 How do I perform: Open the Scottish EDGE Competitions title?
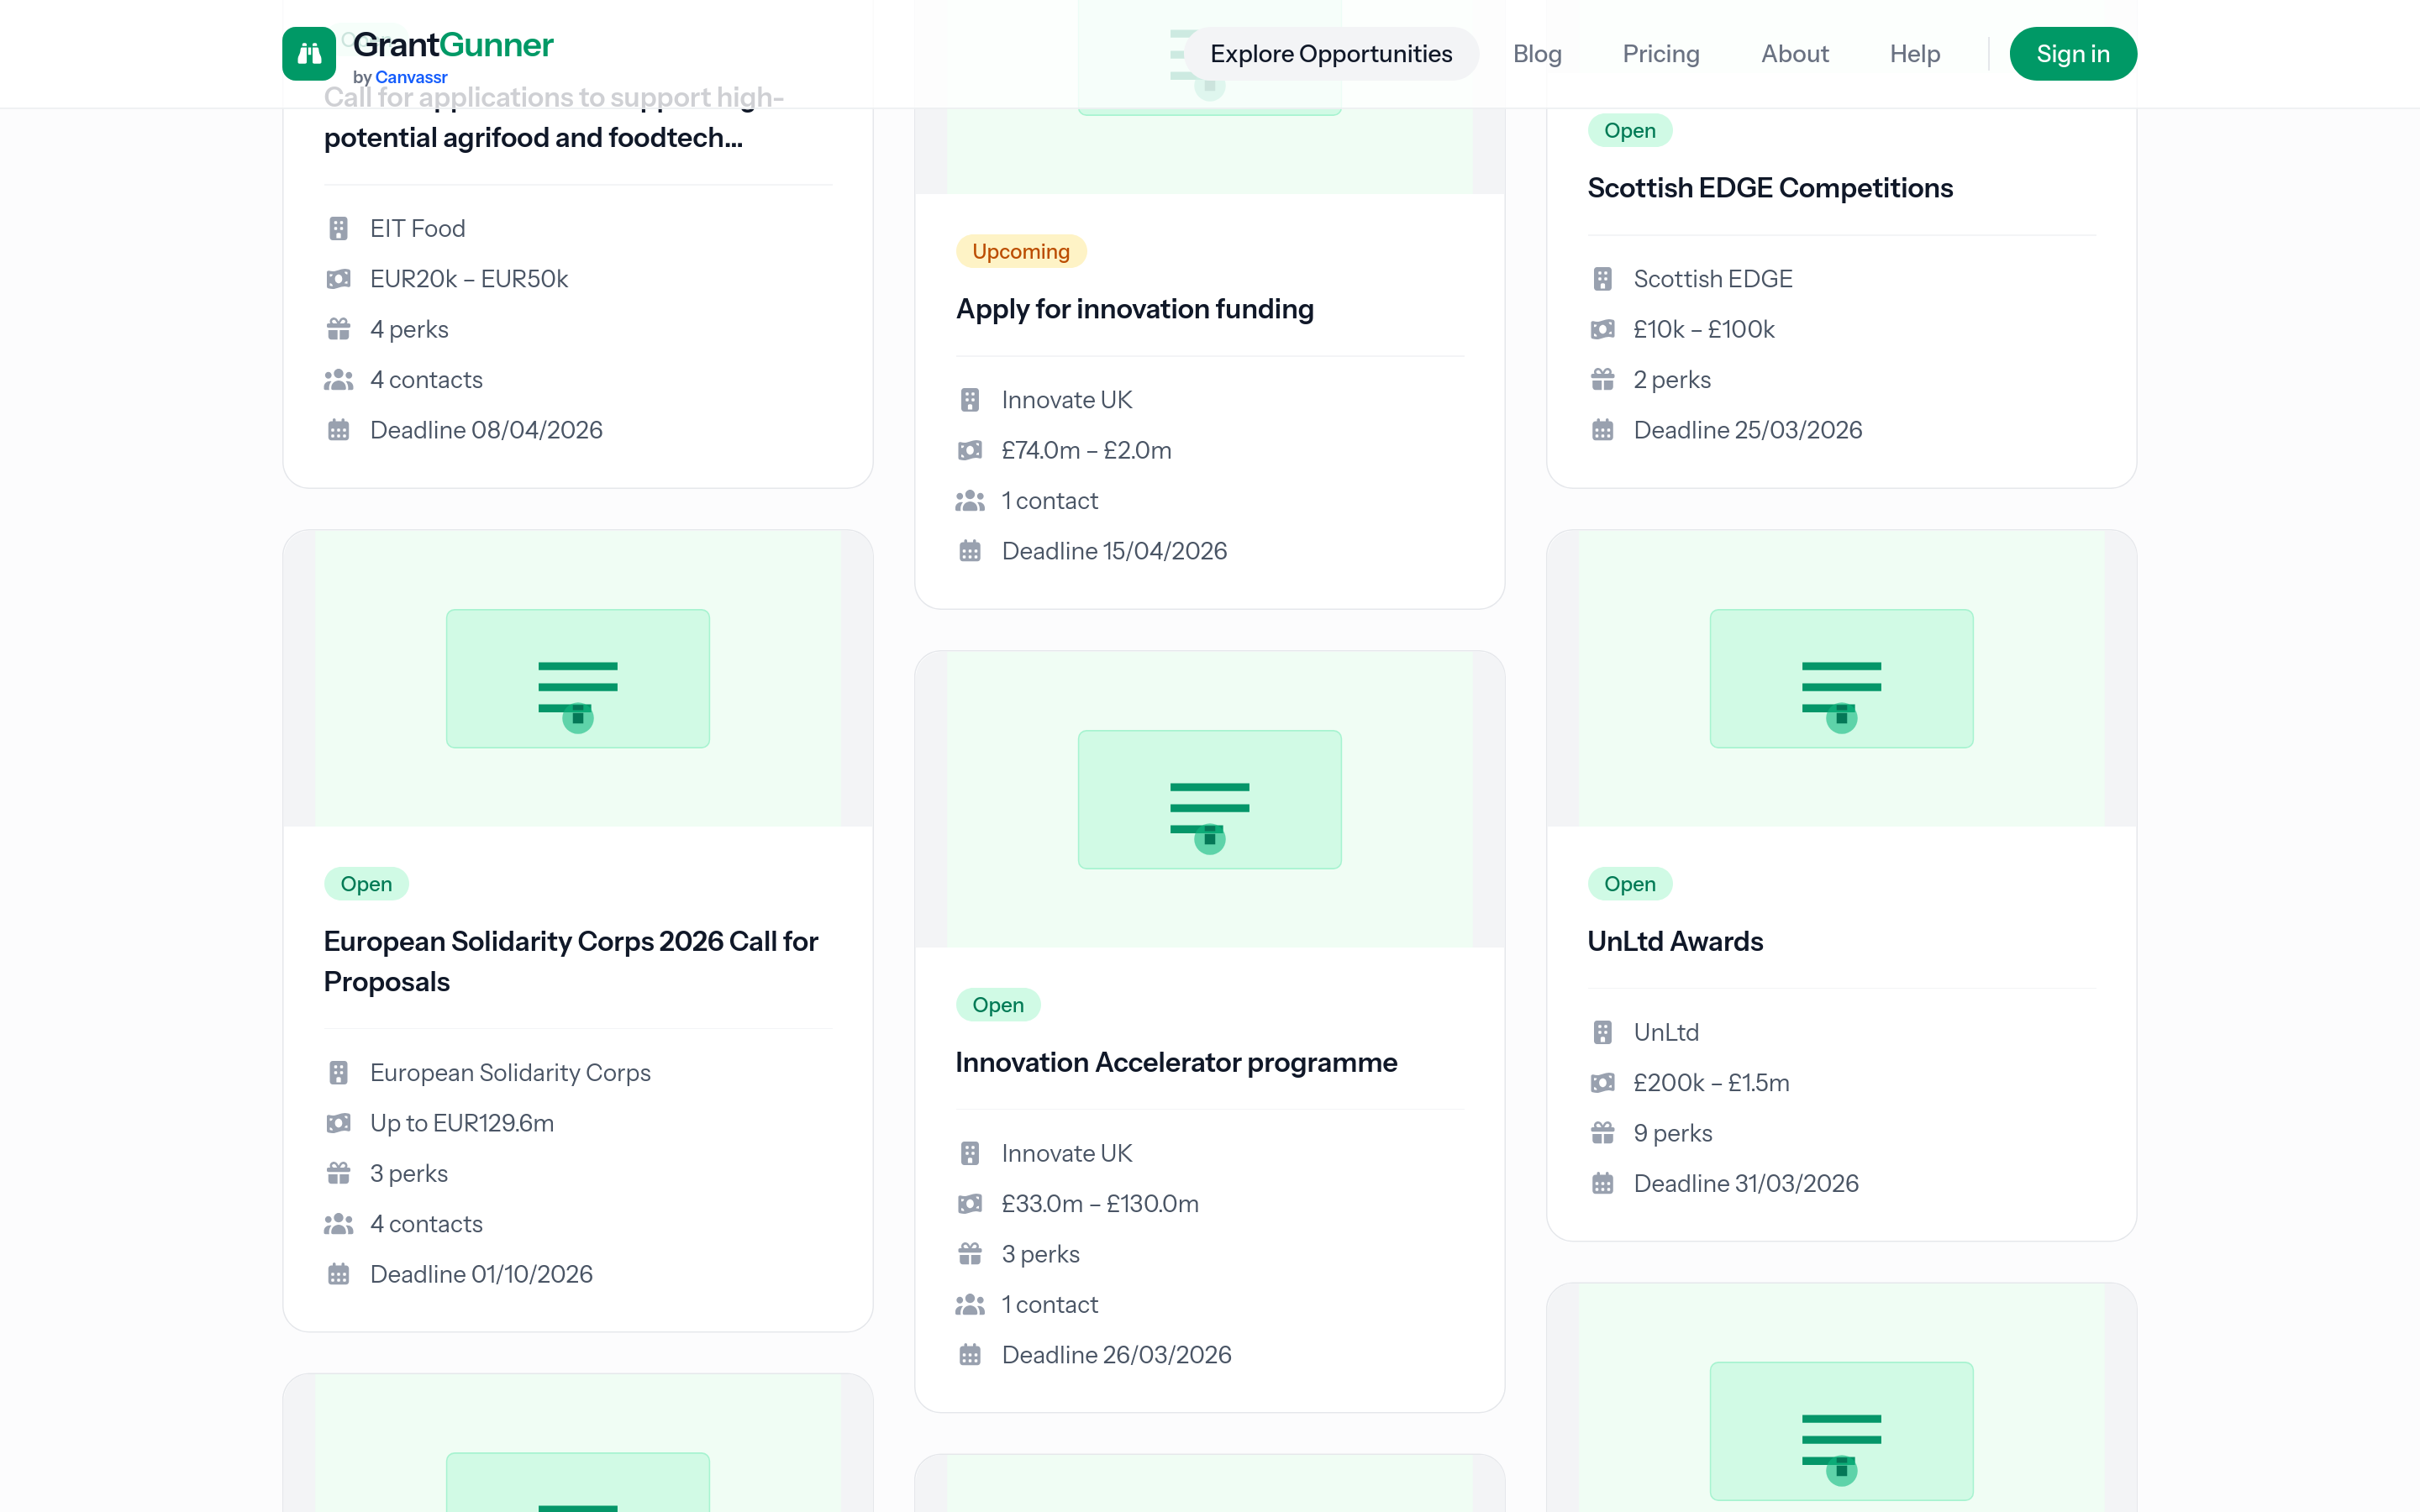tap(1769, 188)
